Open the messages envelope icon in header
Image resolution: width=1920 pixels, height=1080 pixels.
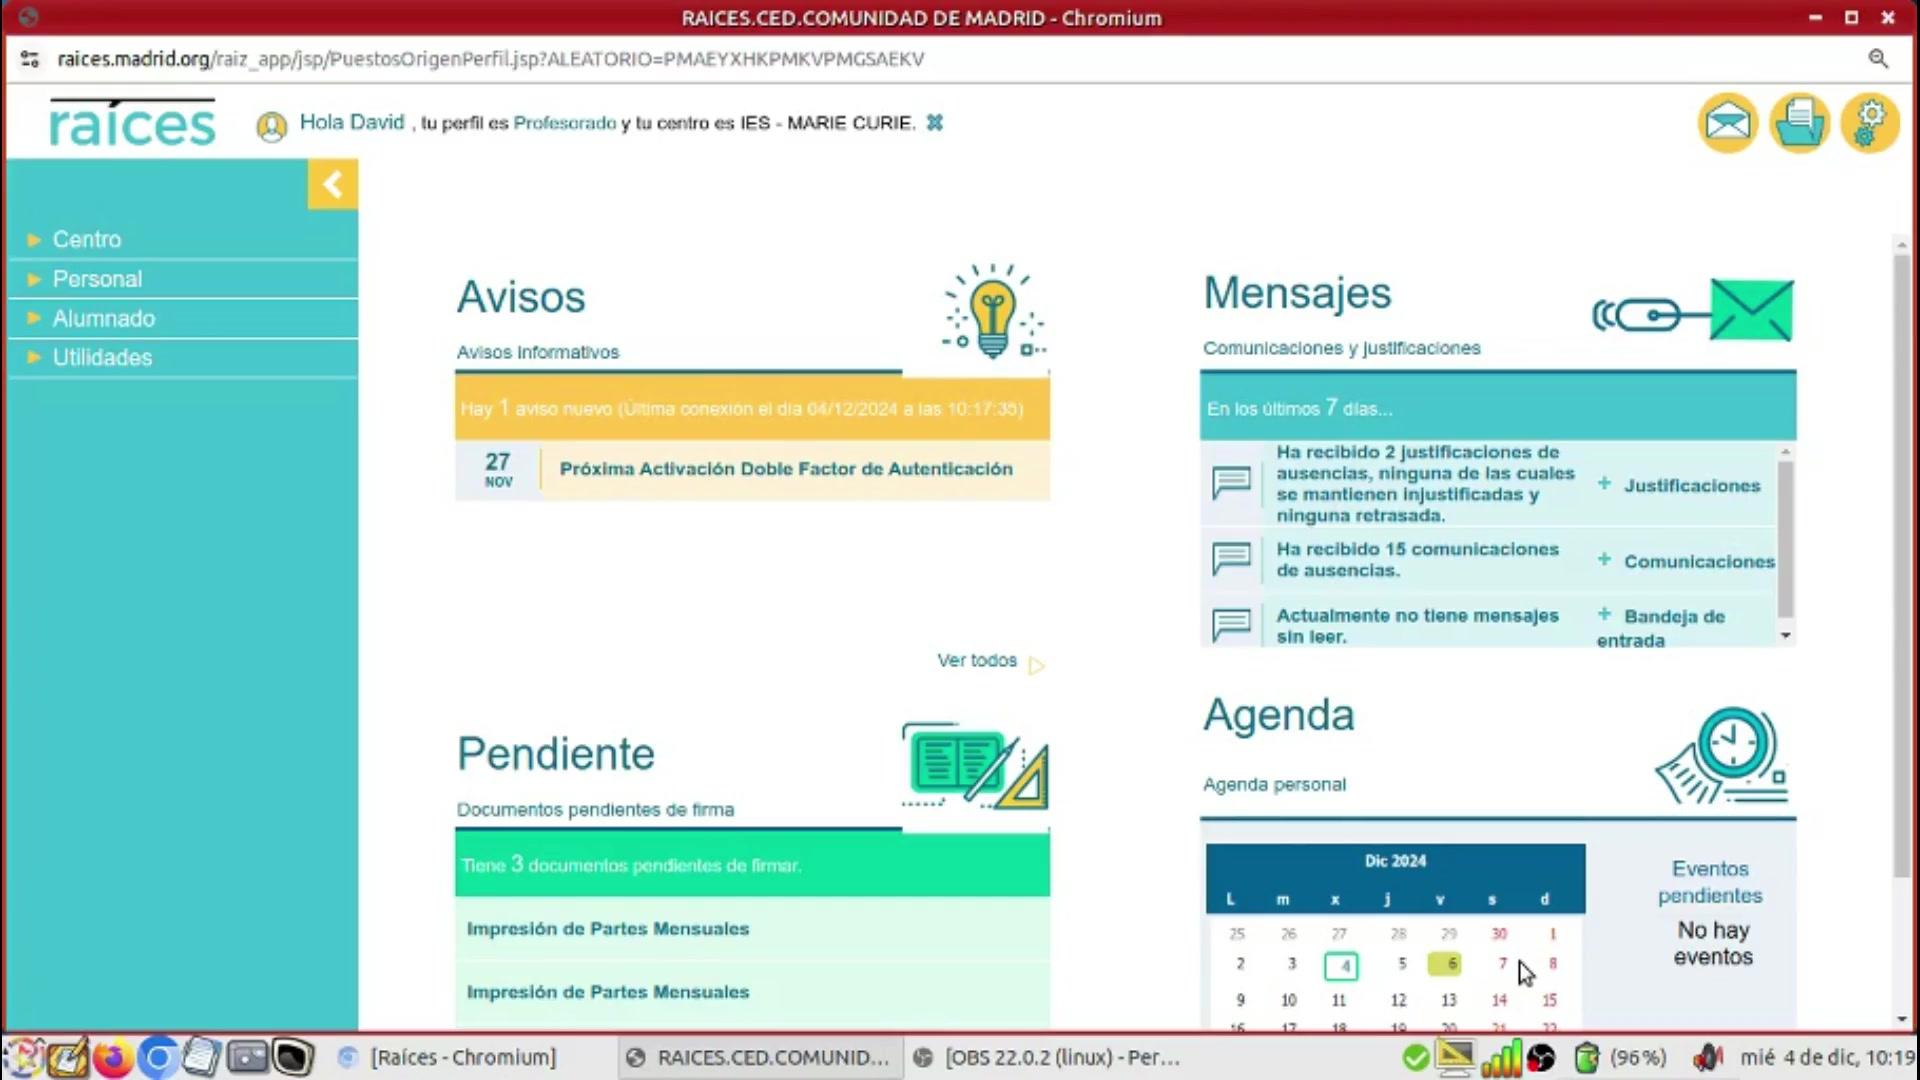coord(1728,123)
